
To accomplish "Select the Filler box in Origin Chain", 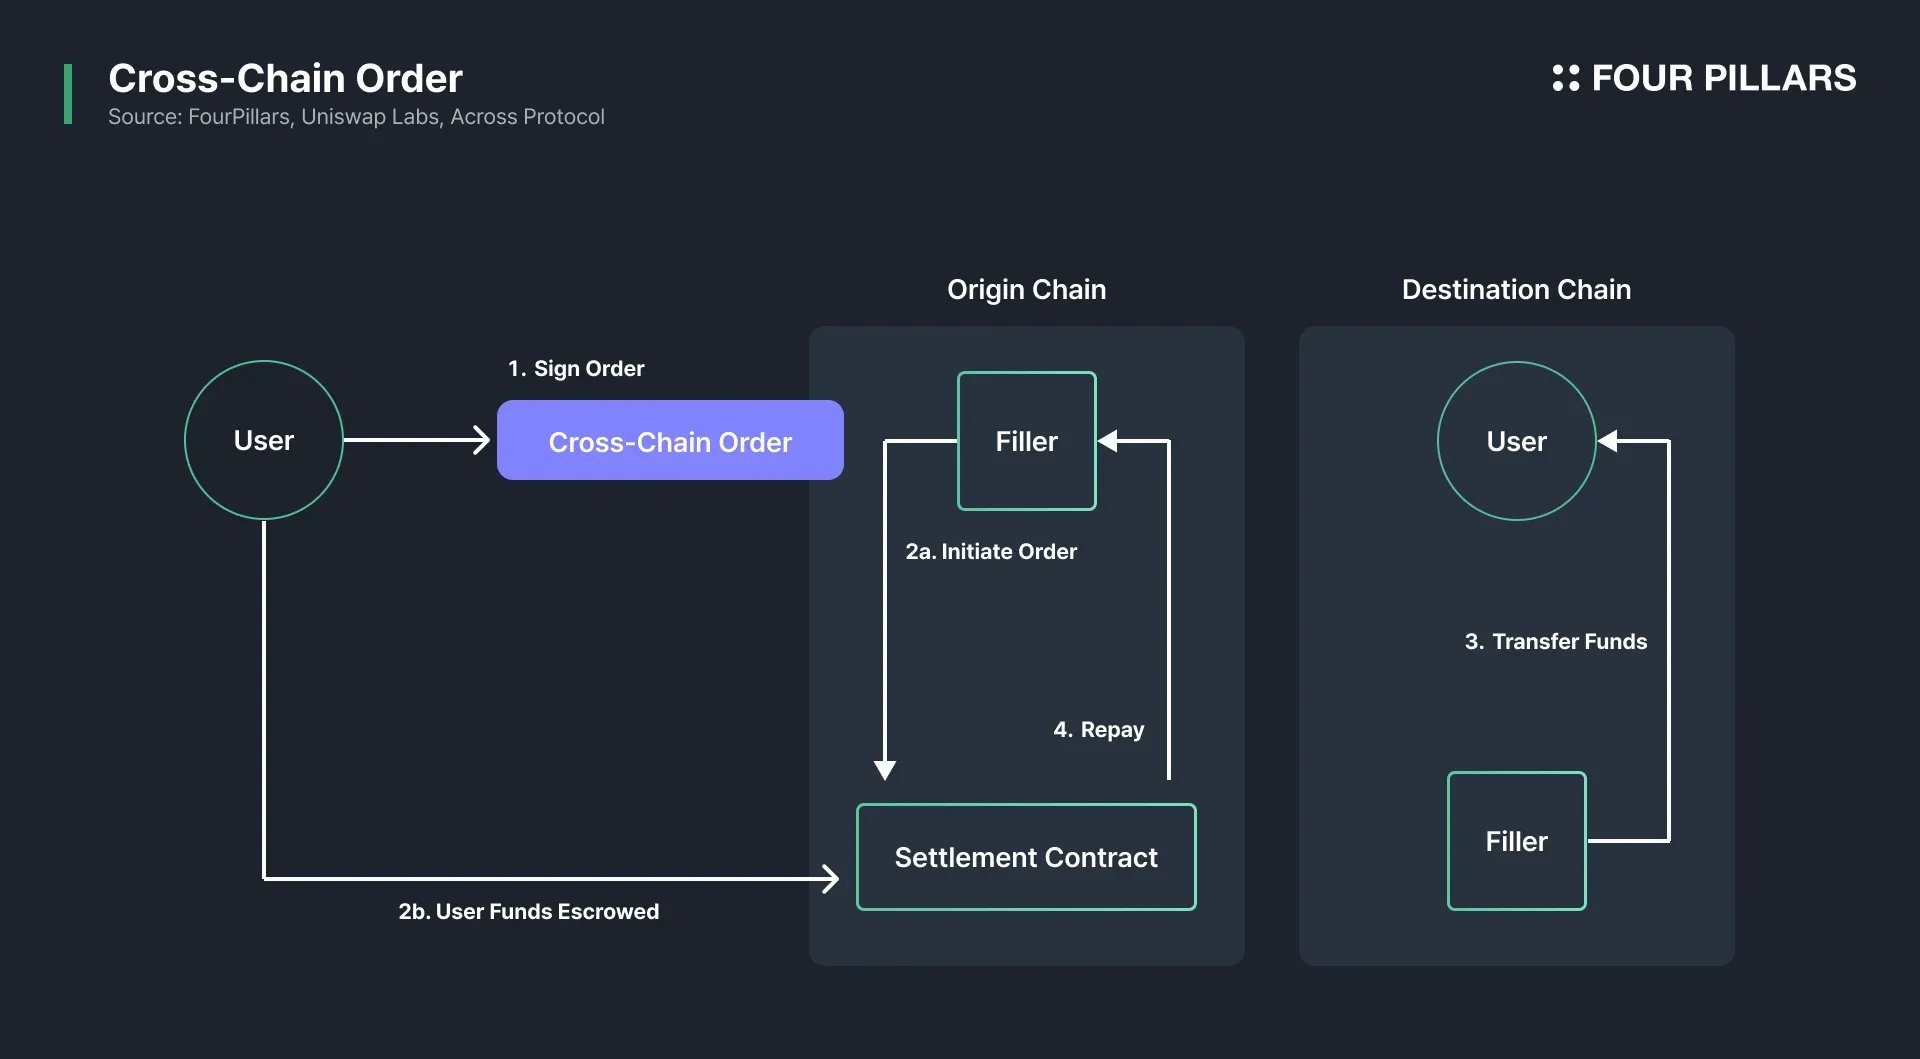I will pos(1026,440).
